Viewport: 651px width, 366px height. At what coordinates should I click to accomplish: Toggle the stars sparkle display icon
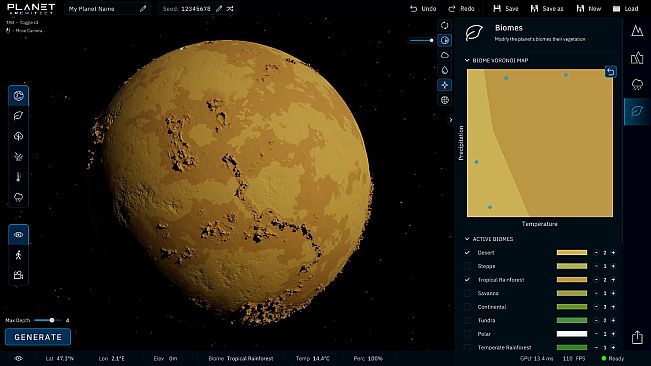click(x=445, y=85)
